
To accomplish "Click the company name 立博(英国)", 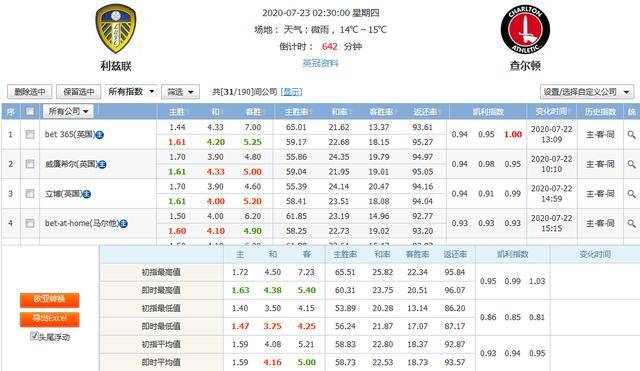I will [64, 194].
